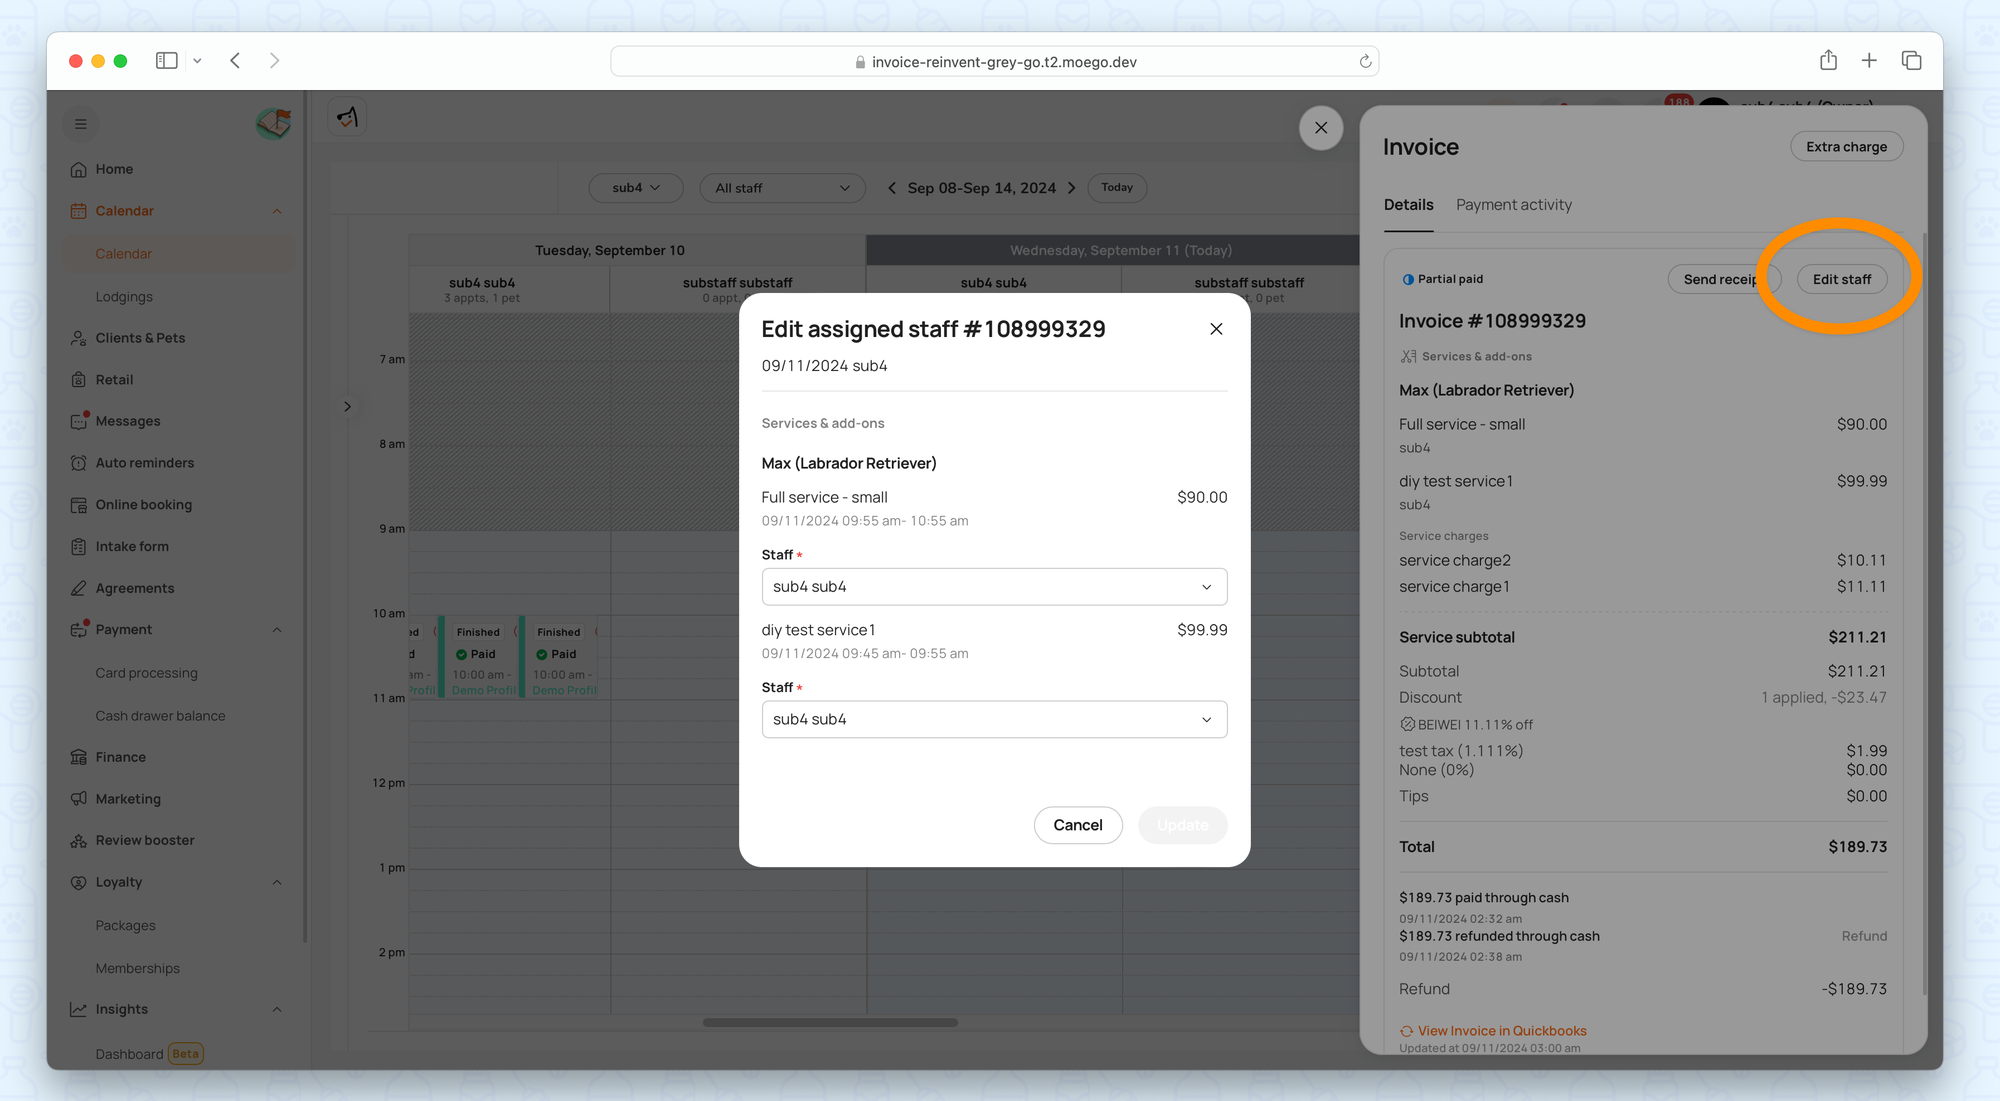2000x1101 pixels.
Task: Click the Auto reminders icon
Action: pyautogui.click(x=78, y=463)
